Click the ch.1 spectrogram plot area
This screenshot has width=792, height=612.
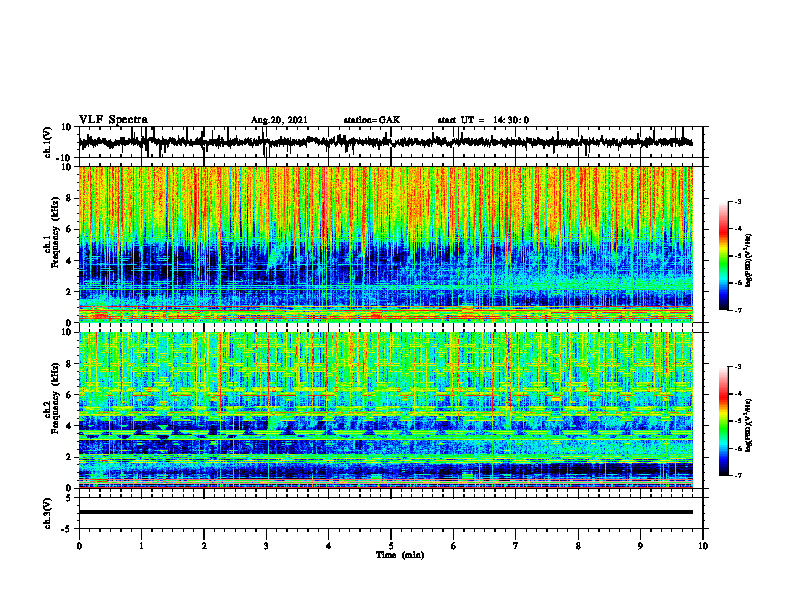[385, 244]
